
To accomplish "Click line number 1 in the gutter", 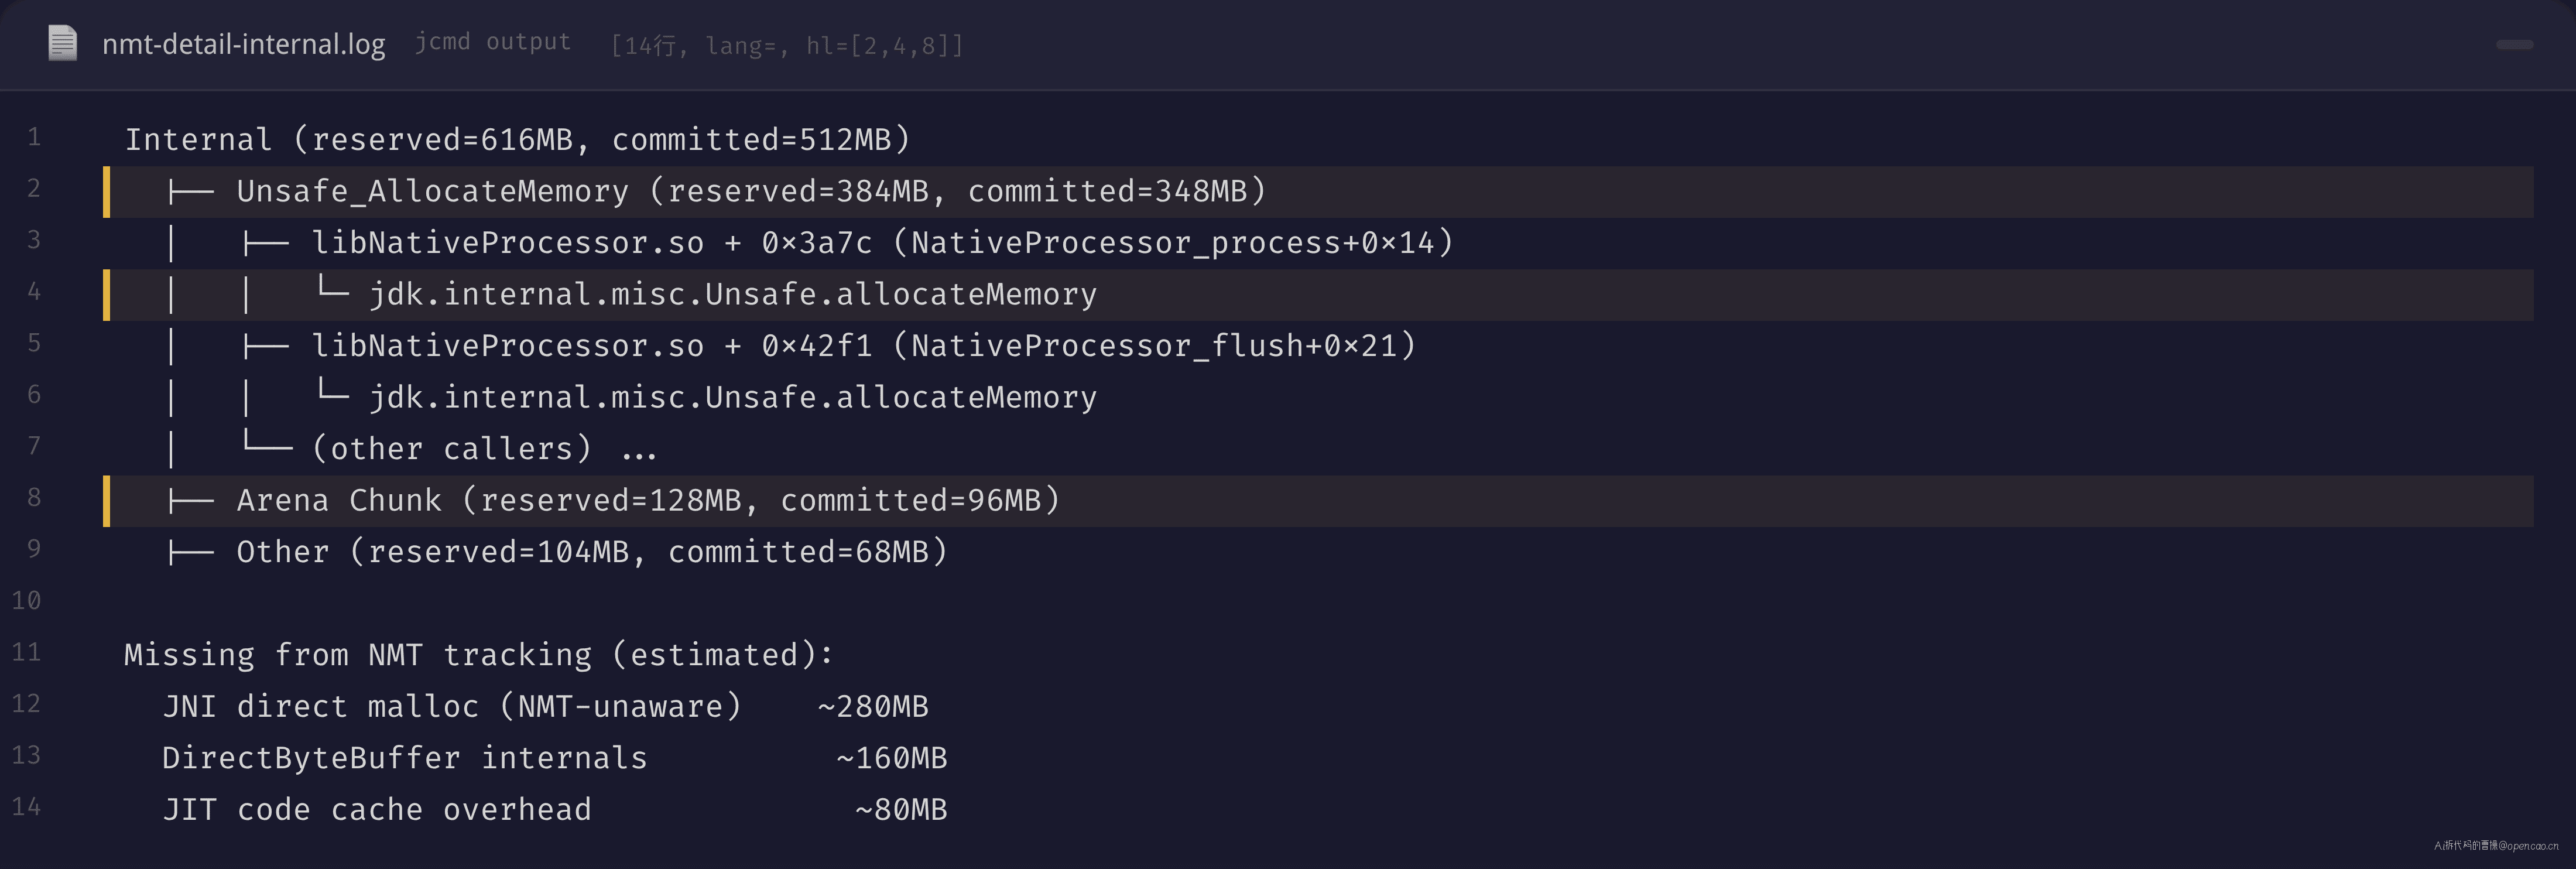I will pyautogui.click(x=34, y=138).
